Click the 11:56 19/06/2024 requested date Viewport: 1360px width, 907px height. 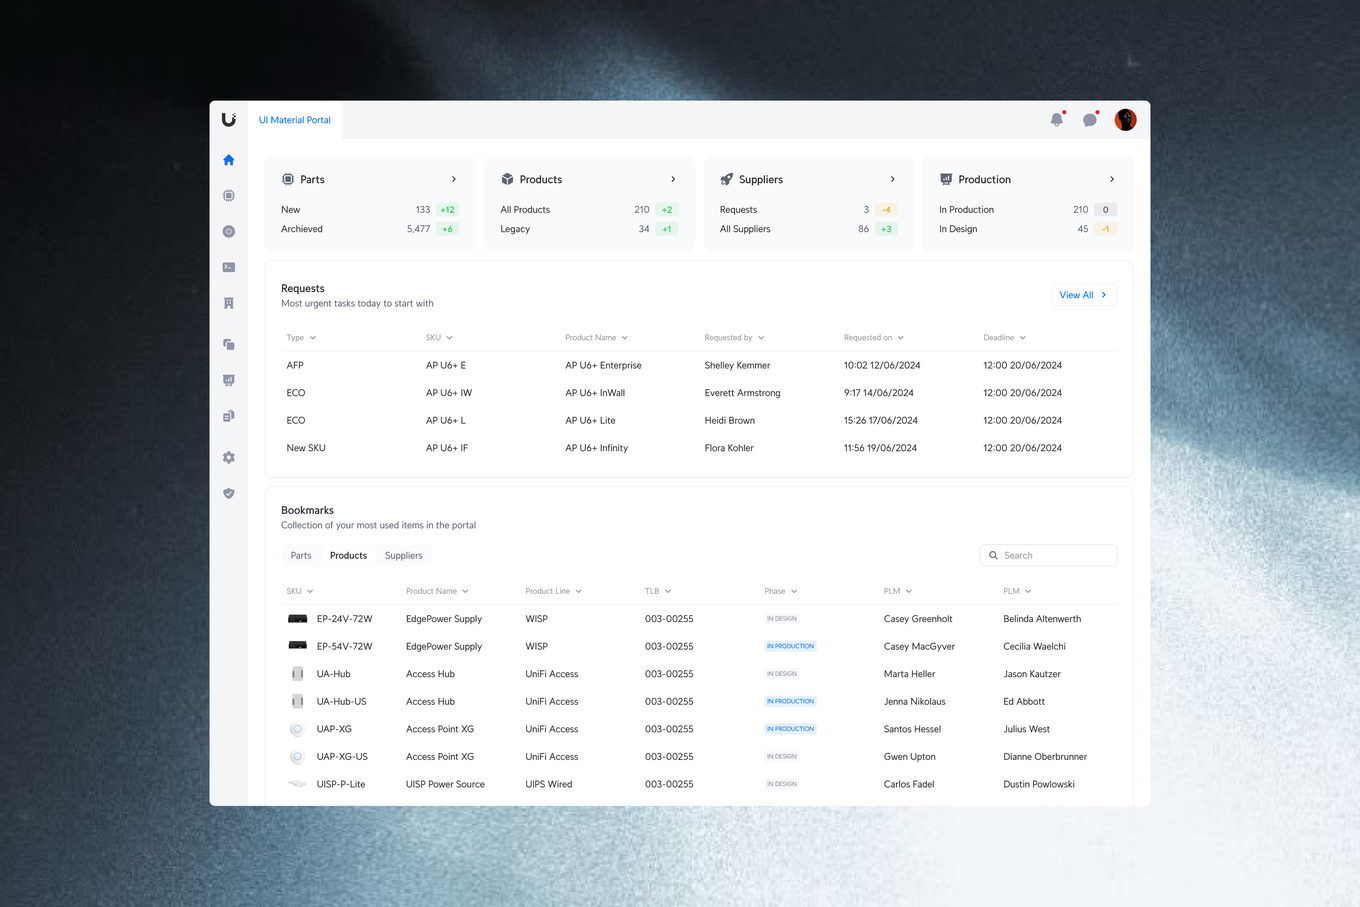[880, 448]
